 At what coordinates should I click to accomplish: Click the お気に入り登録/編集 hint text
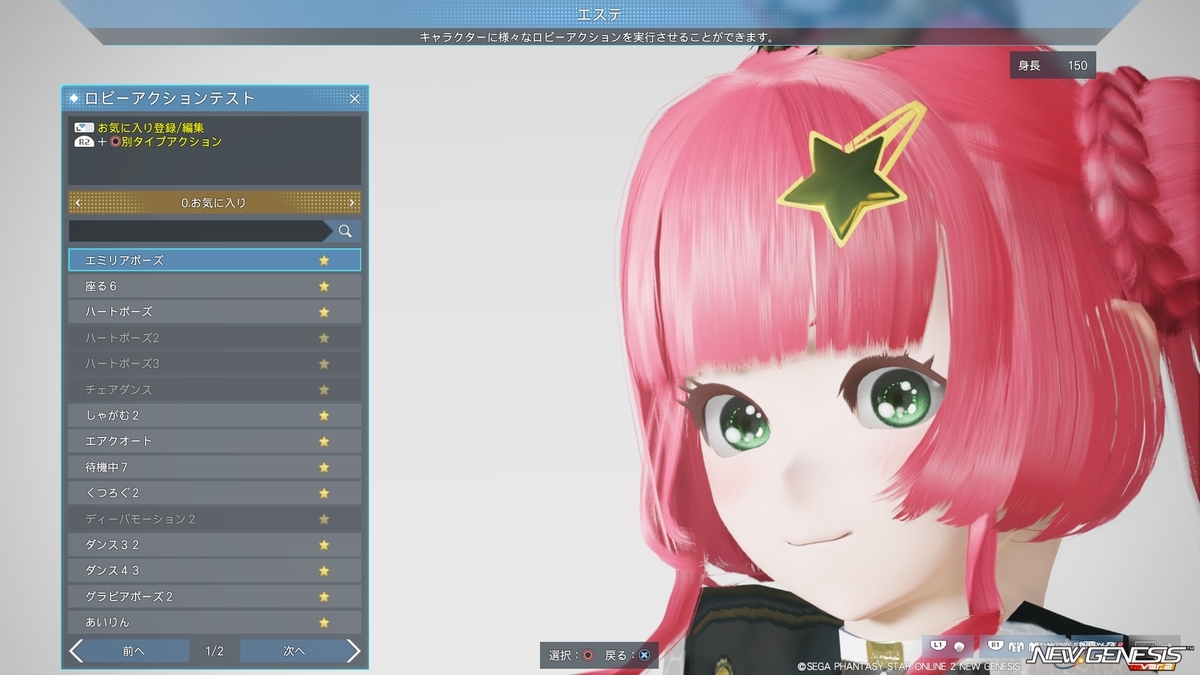[x=151, y=128]
